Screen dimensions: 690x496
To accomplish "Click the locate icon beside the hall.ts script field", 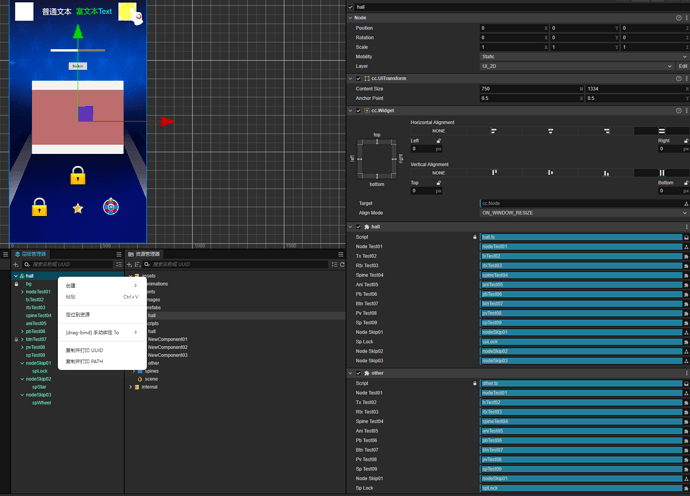I will point(686,237).
